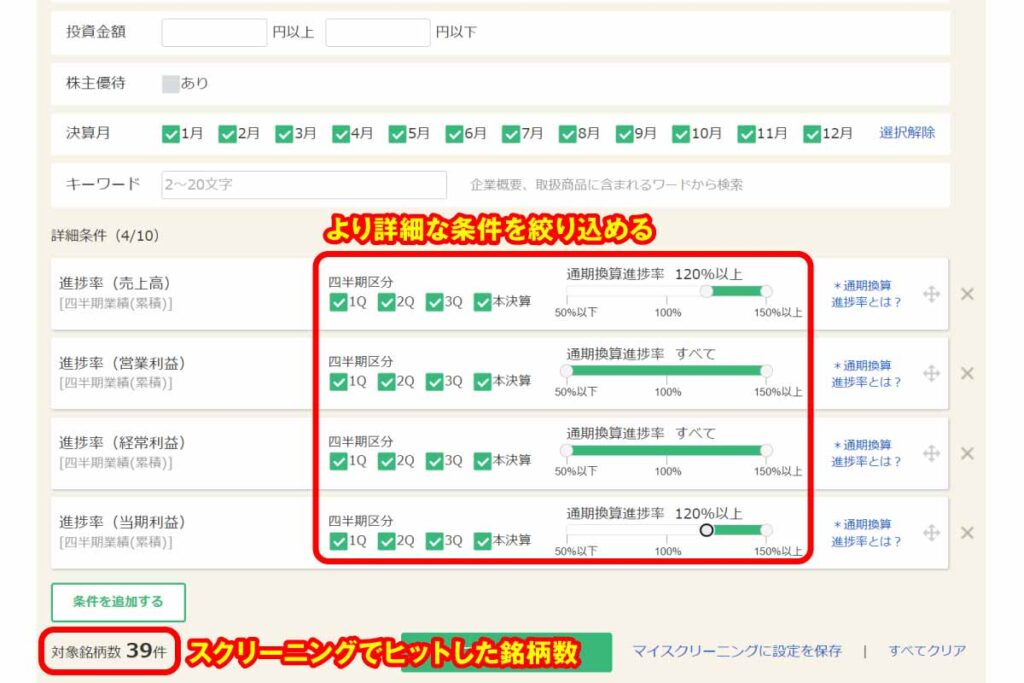The height and width of the screenshot is (683, 1024).
Task: Remove the 進捗率（当期利益） condition
Action: [x=967, y=533]
